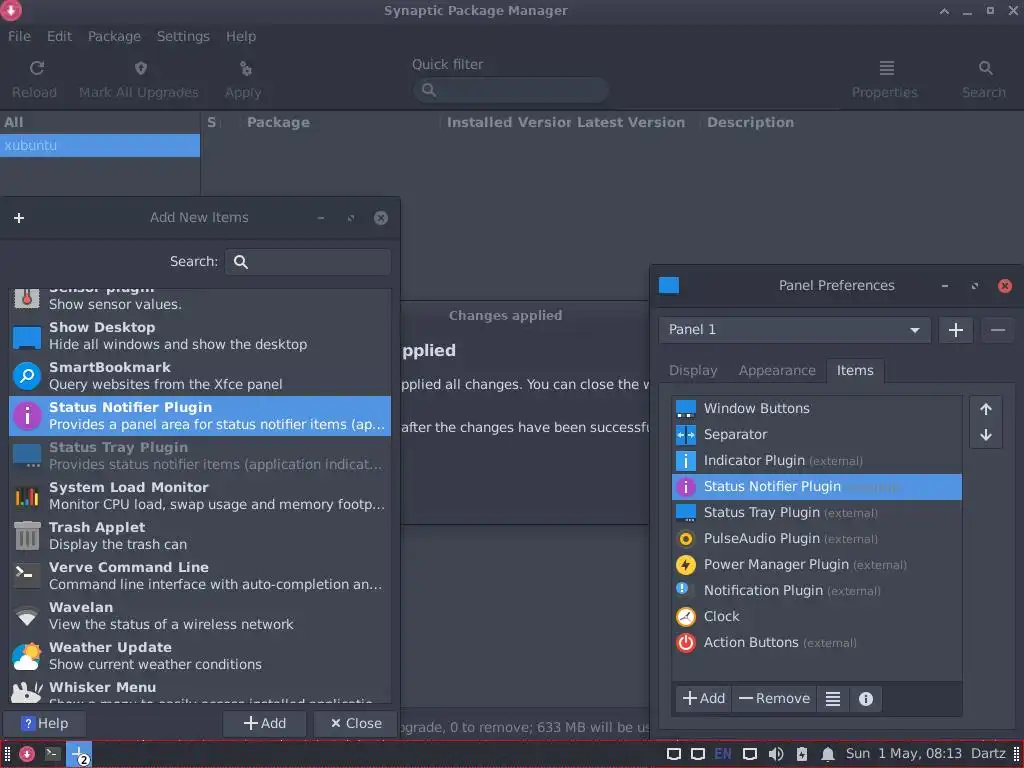
Task: Click the Quick filter search field
Action: (511, 90)
